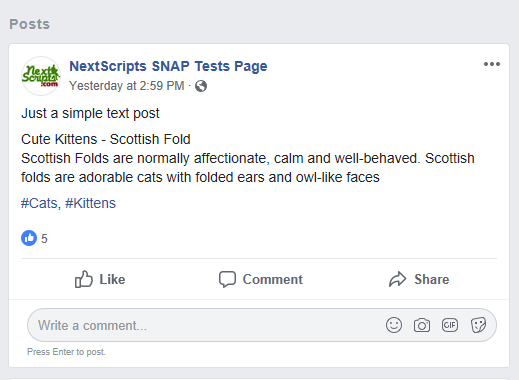Open the sticker picker icon
This screenshot has width=519, height=380.
[478, 325]
